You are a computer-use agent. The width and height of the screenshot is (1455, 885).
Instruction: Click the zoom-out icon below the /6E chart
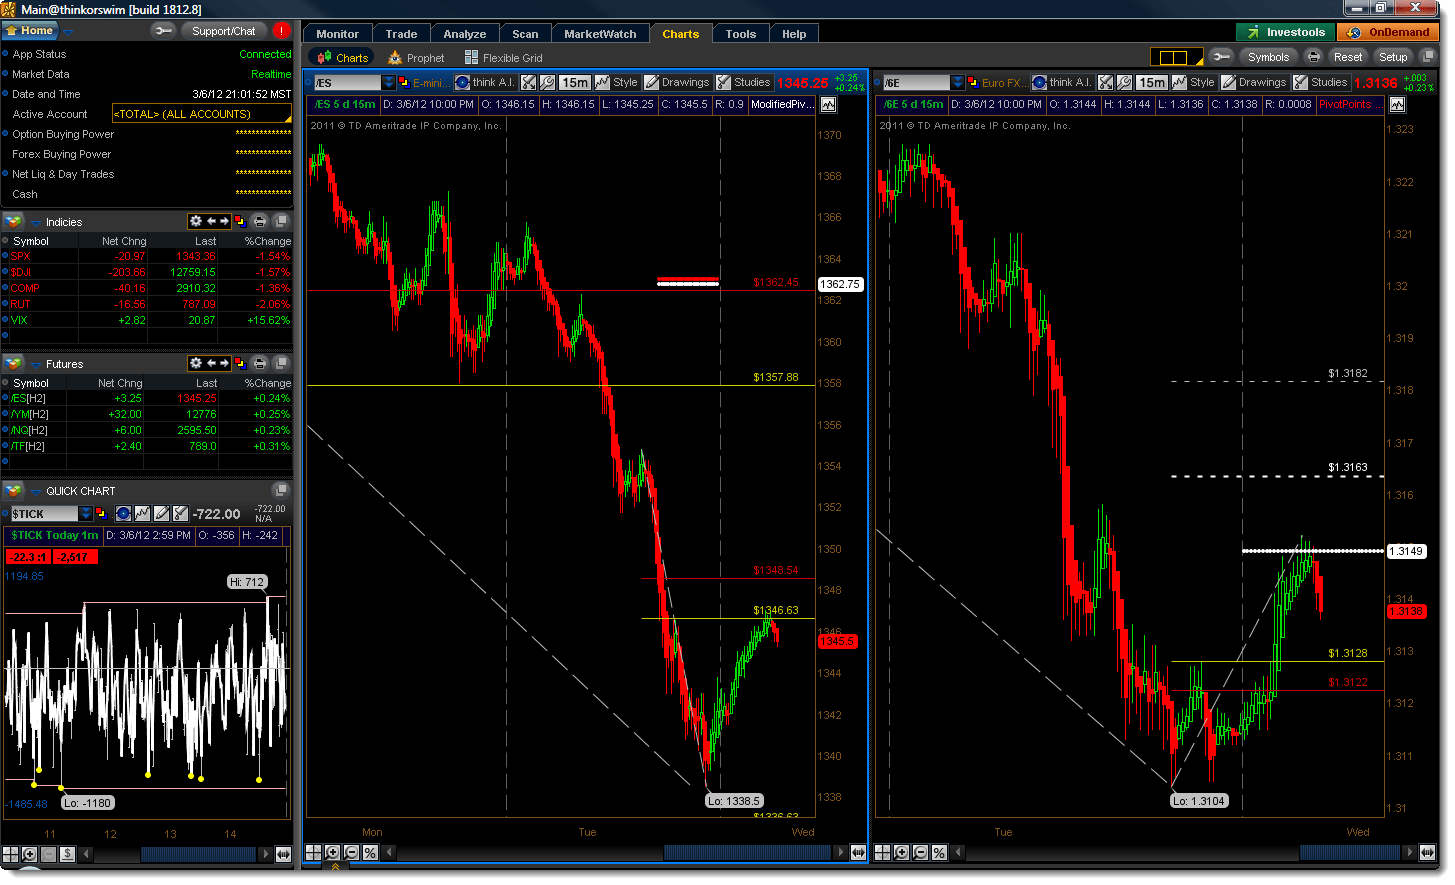pyautogui.click(x=920, y=853)
